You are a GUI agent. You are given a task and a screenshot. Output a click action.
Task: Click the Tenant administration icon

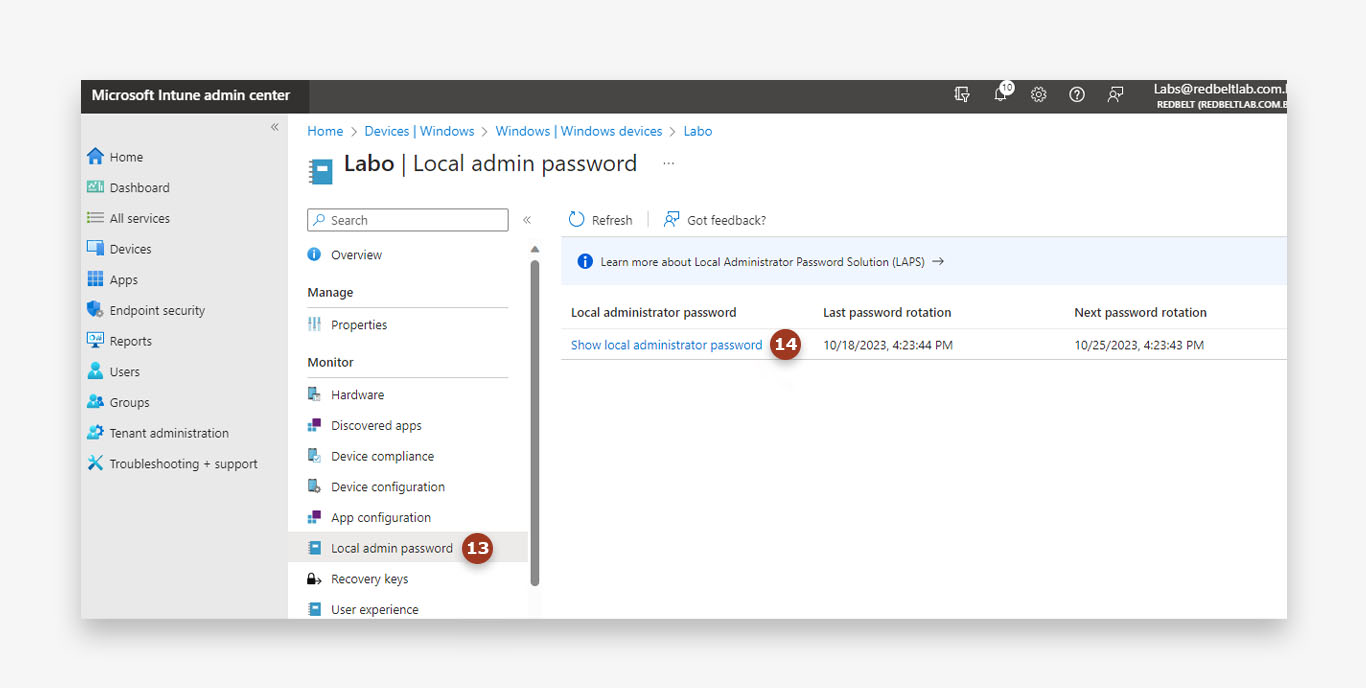[95, 433]
